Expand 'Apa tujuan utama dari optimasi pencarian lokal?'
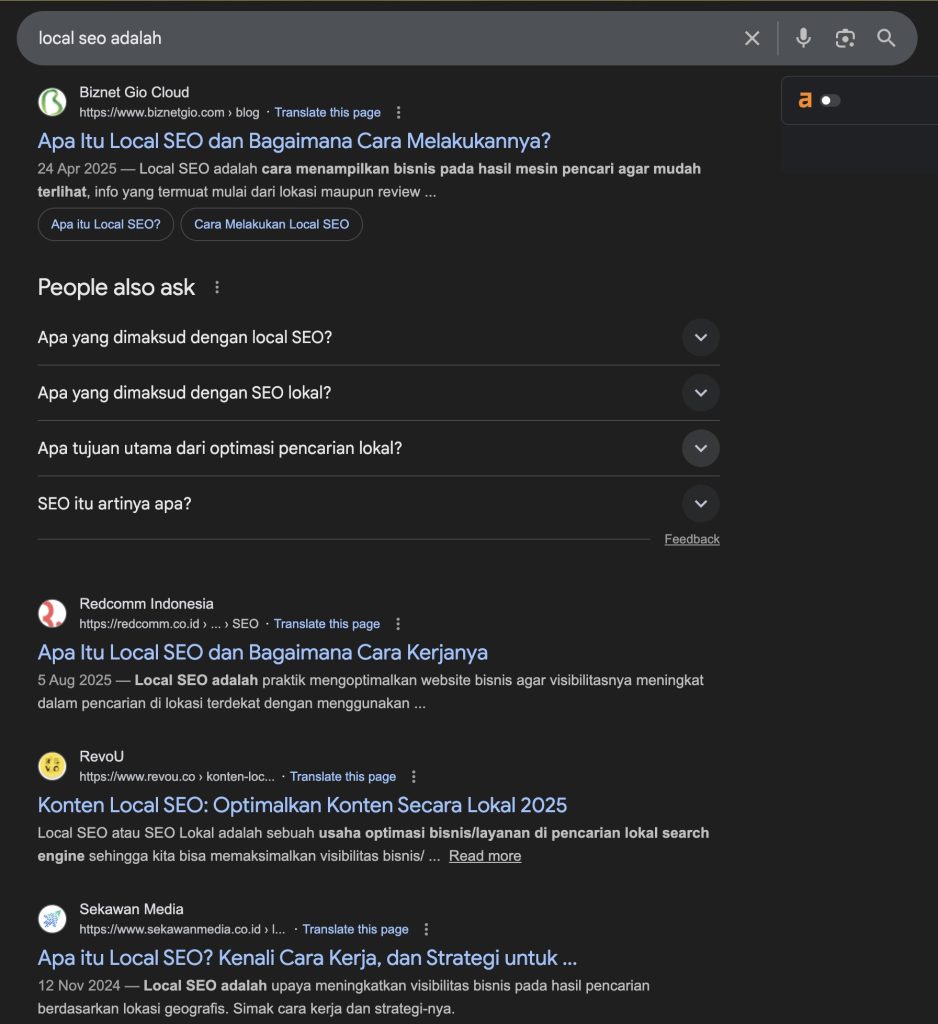The image size is (938, 1024). click(379, 449)
